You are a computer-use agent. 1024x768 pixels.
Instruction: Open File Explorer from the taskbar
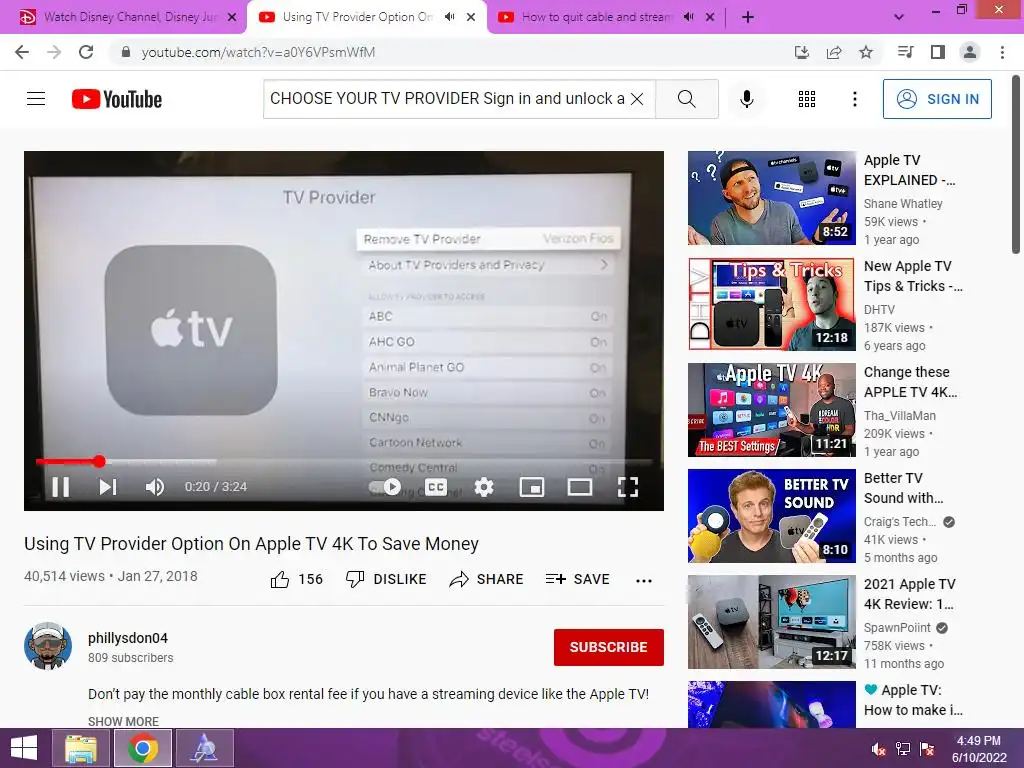(81, 748)
